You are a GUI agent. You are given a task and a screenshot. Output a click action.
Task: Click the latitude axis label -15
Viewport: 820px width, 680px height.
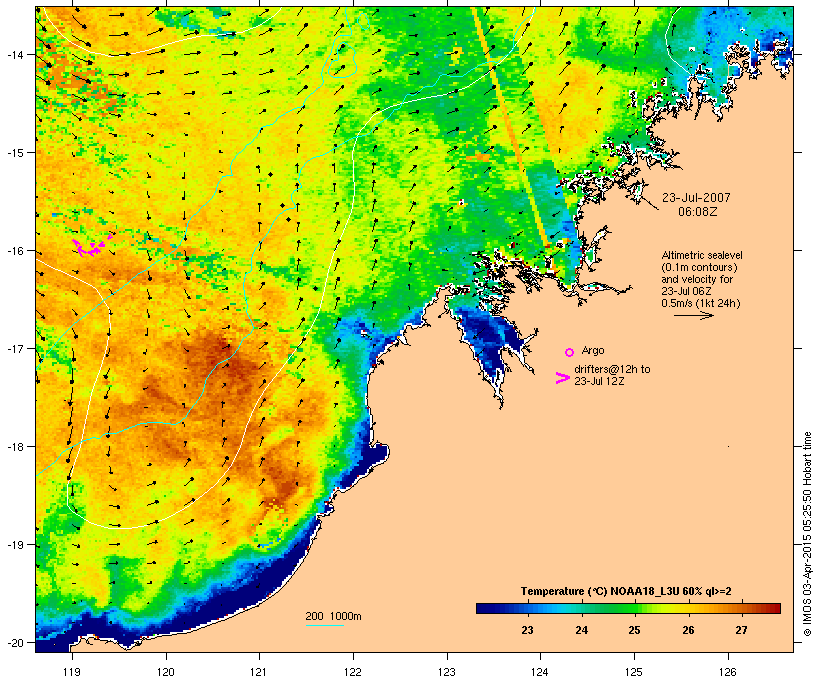15,153
